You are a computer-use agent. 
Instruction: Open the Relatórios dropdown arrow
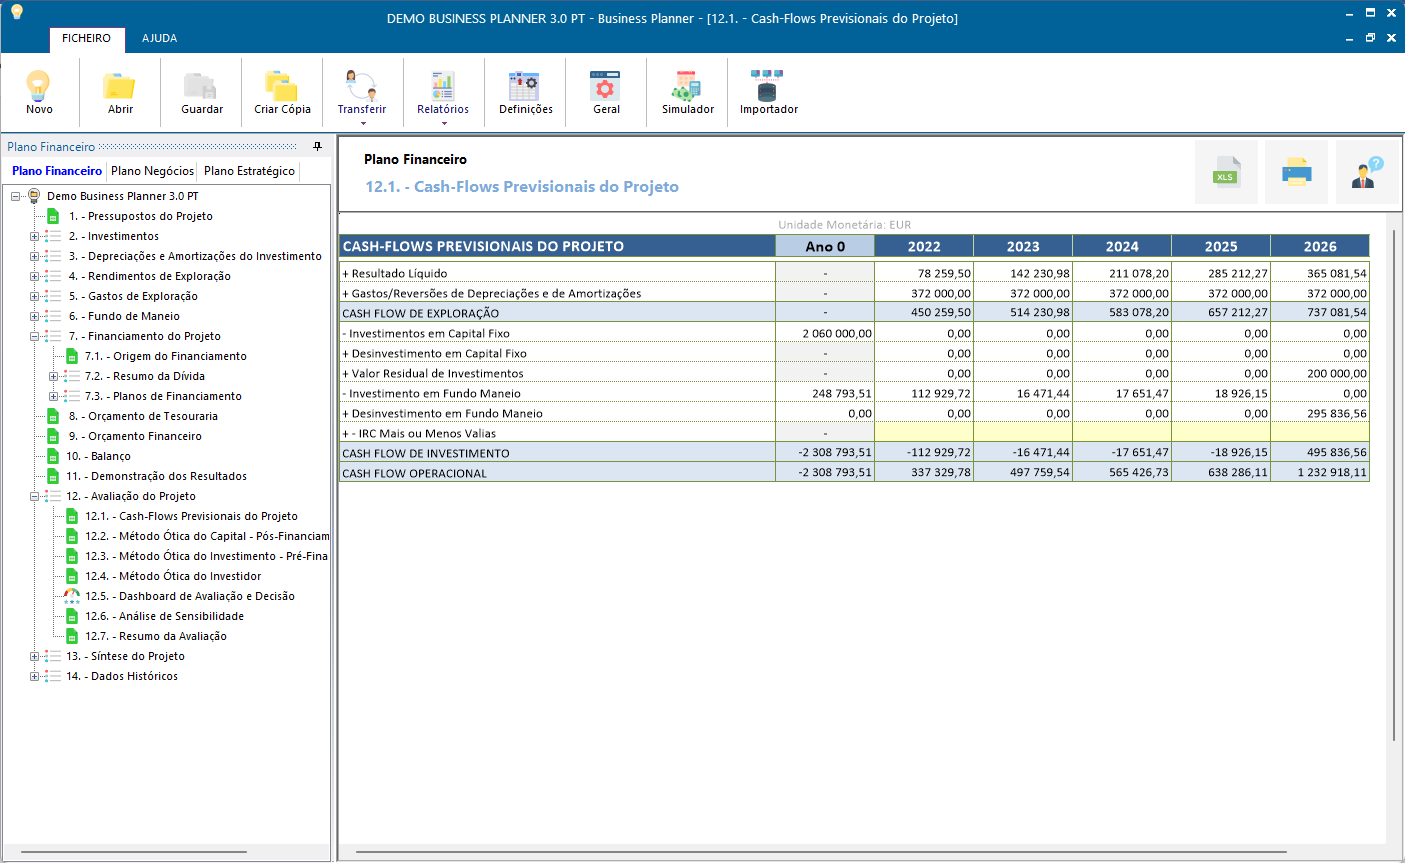point(444,123)
